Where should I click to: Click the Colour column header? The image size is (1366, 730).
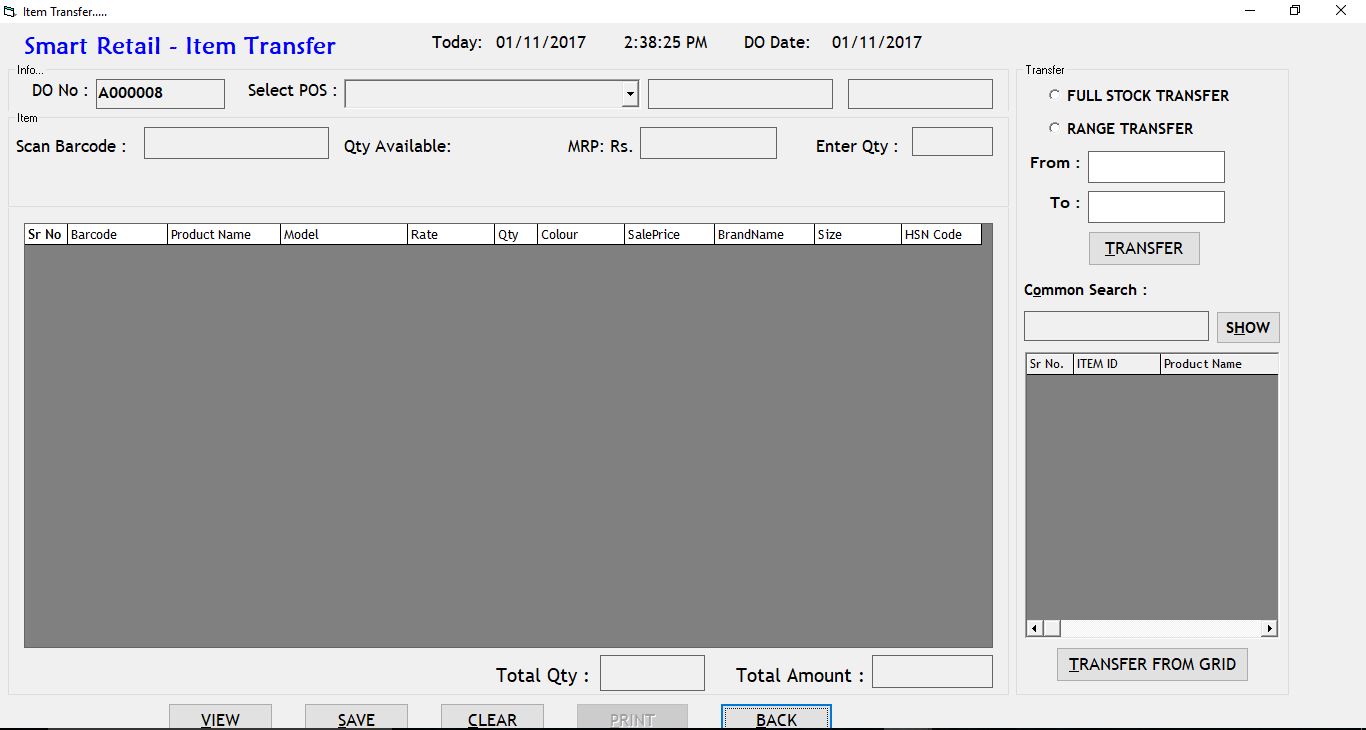[581, 235]
